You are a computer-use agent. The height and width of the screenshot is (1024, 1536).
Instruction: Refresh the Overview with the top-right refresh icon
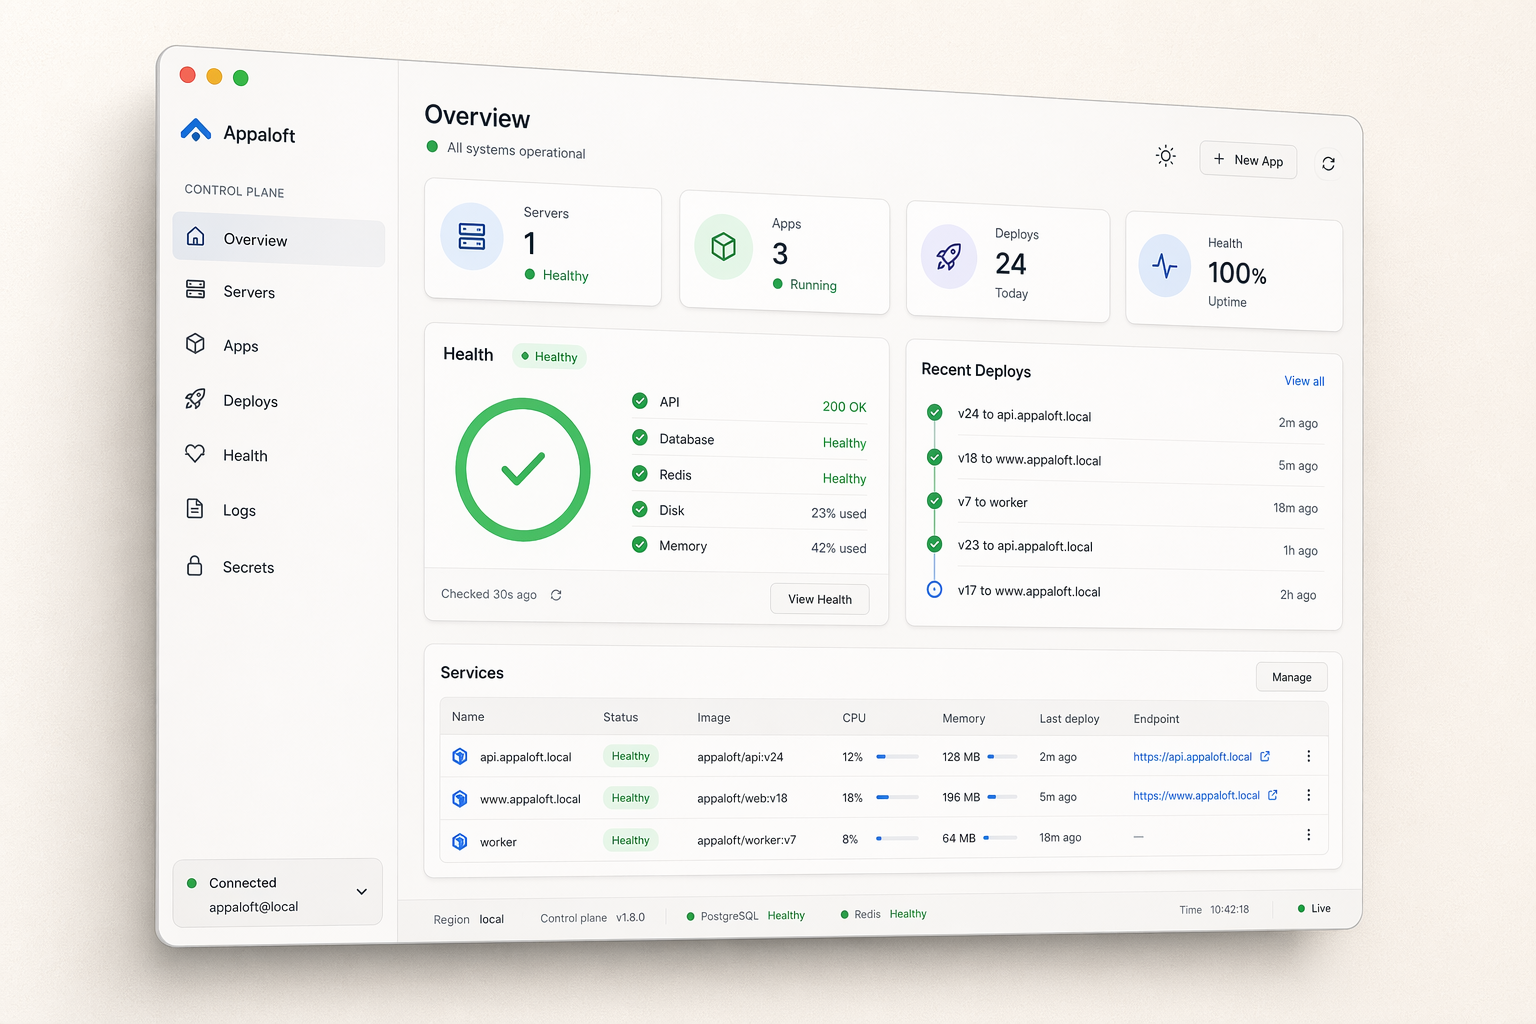click(1328, 162)
